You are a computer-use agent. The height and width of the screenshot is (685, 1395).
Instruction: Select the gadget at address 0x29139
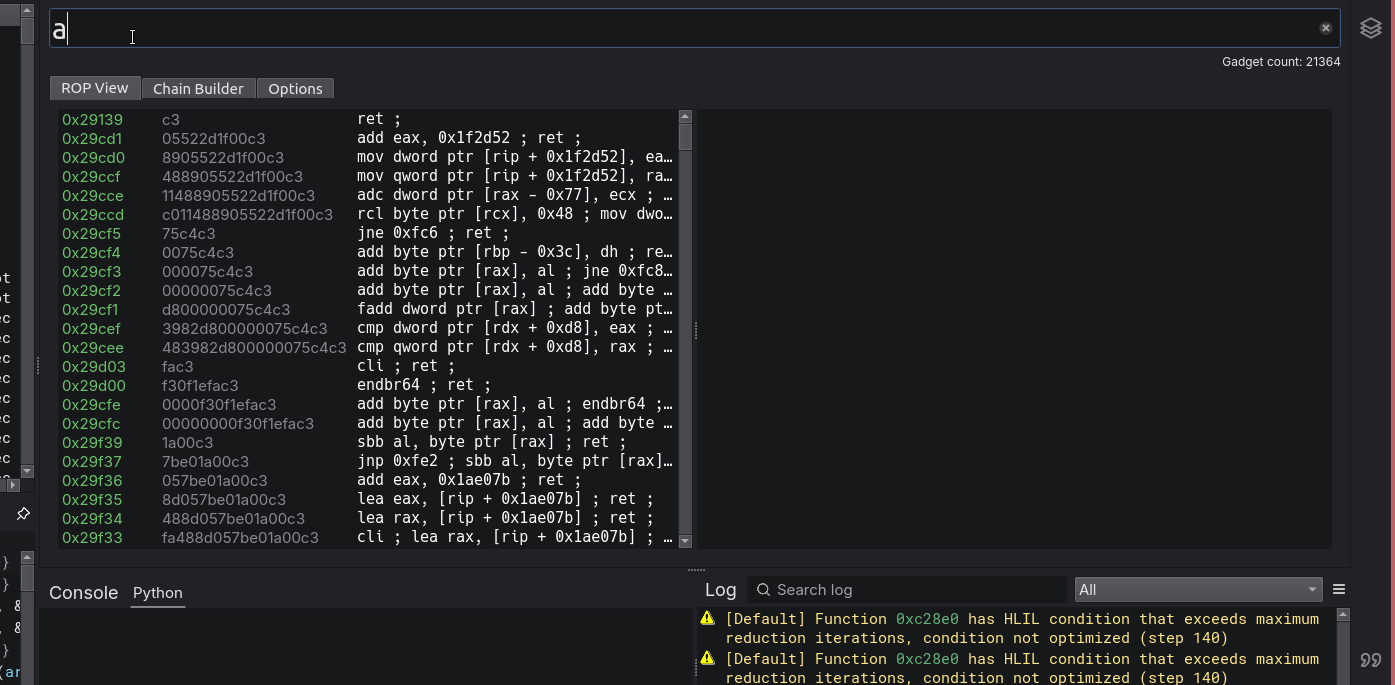tap(93, 119)
